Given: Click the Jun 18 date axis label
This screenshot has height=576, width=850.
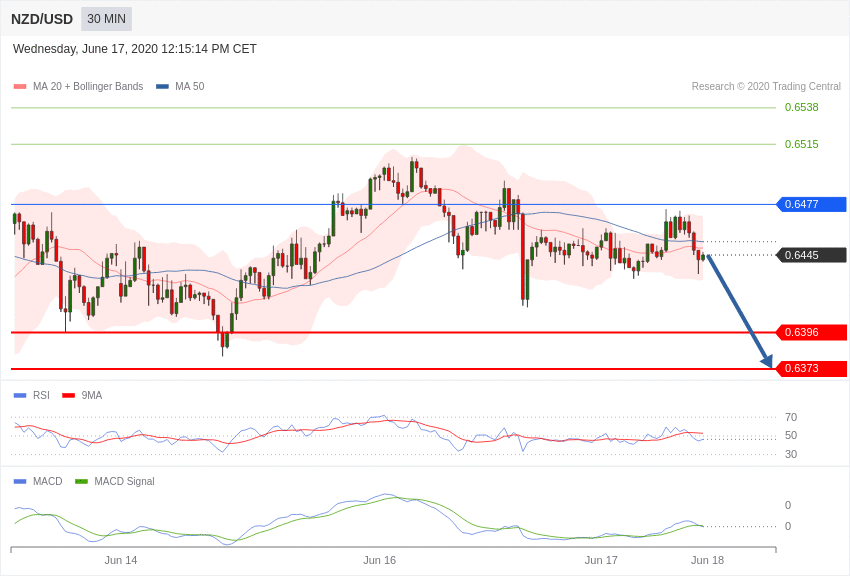Looking at the screenshot, I should tap(707, 560).
